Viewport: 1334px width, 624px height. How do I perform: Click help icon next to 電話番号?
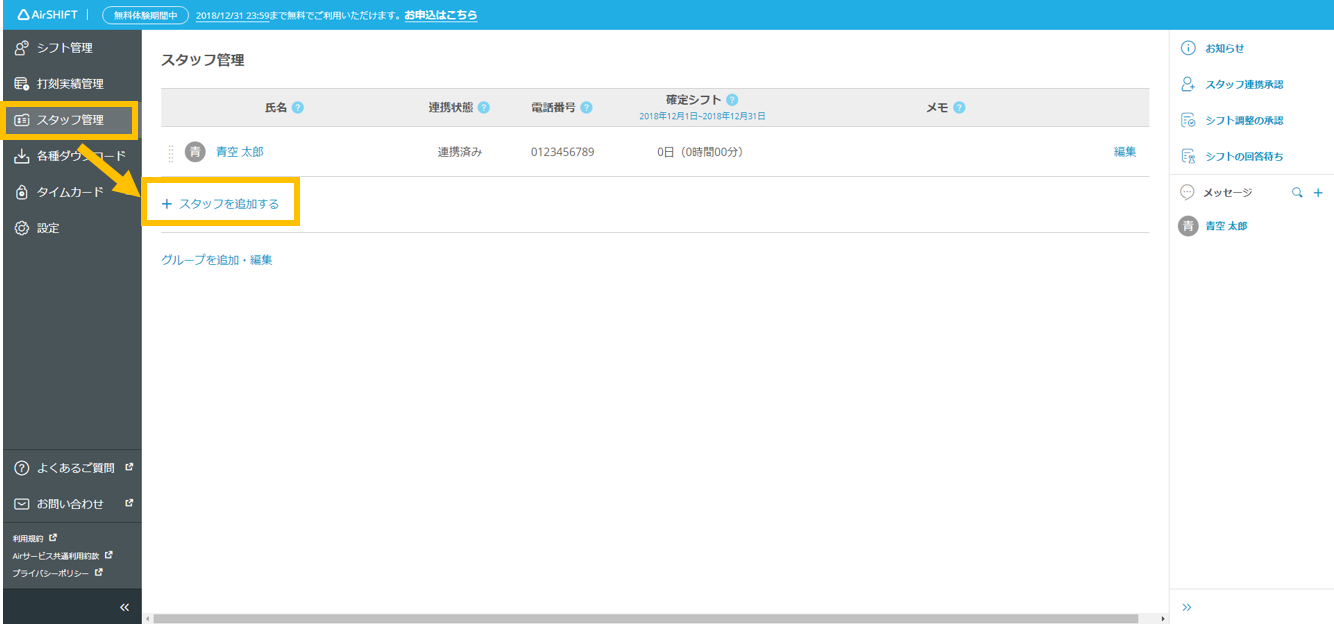click(x=586, y=108)
